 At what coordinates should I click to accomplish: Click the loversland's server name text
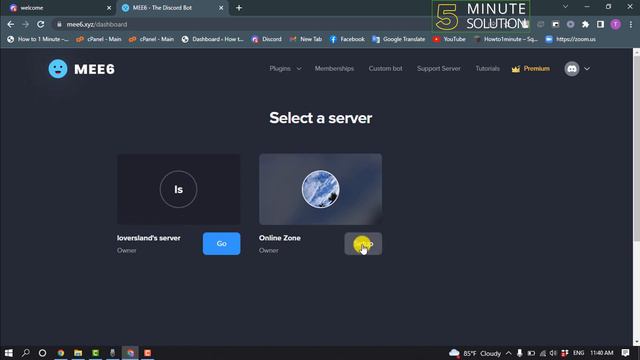click(x=149, y=238)
